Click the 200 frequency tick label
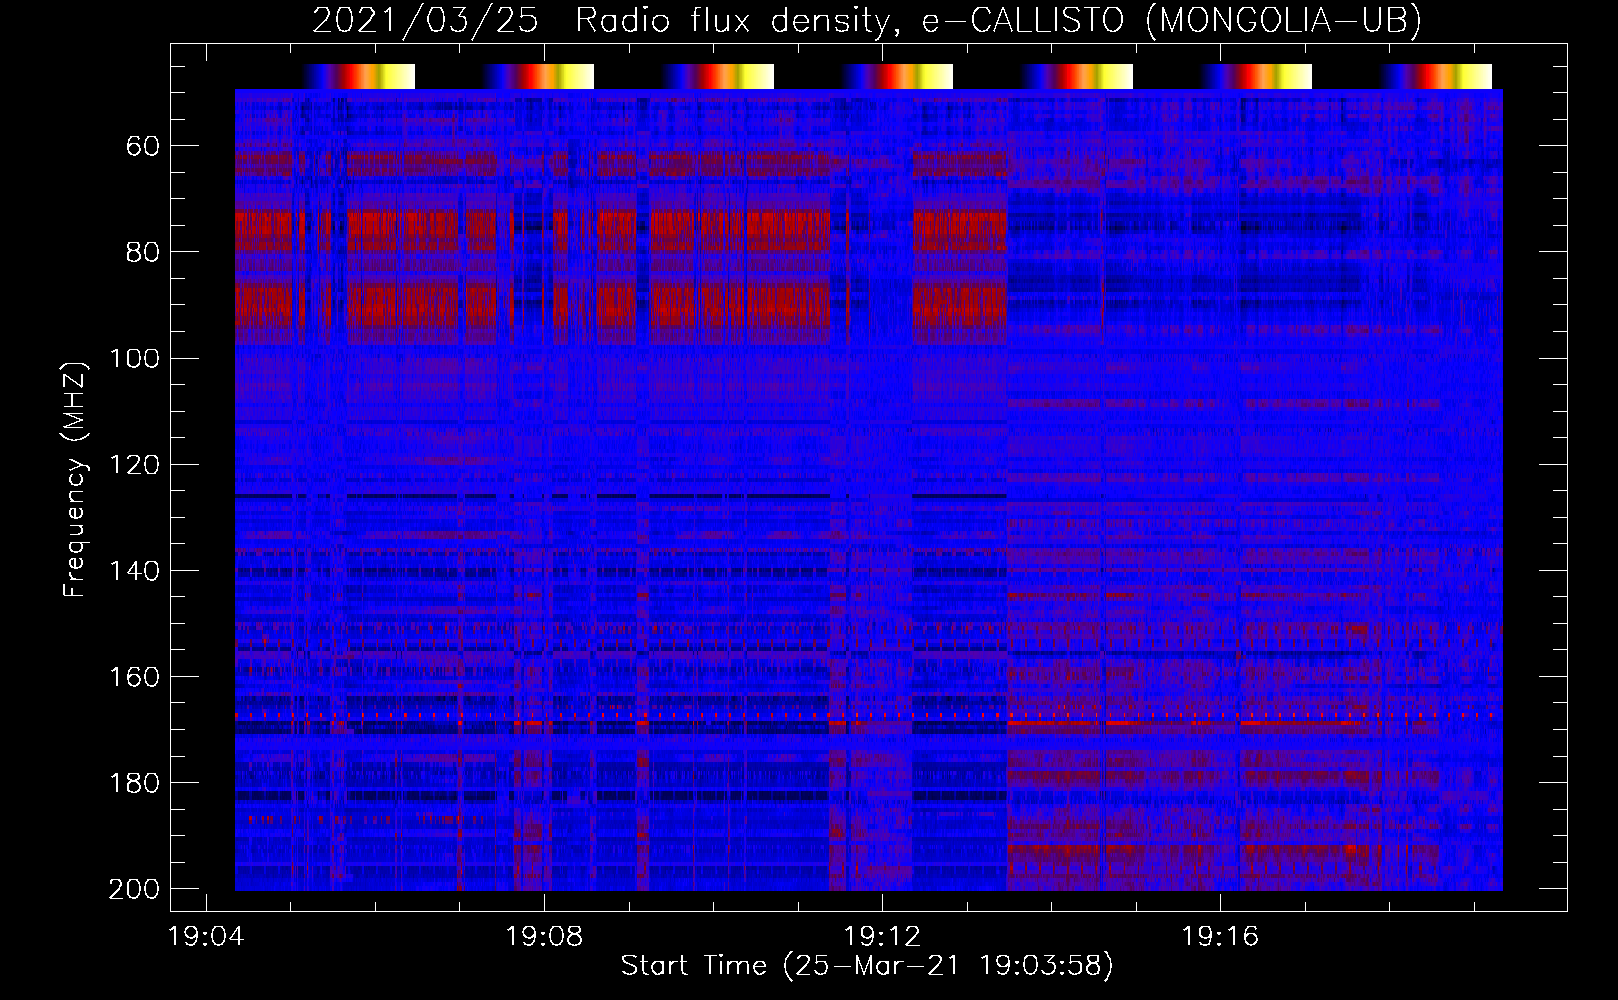Image resolution: width=1618 pixels, height=1000 pixels. [134, 889]
